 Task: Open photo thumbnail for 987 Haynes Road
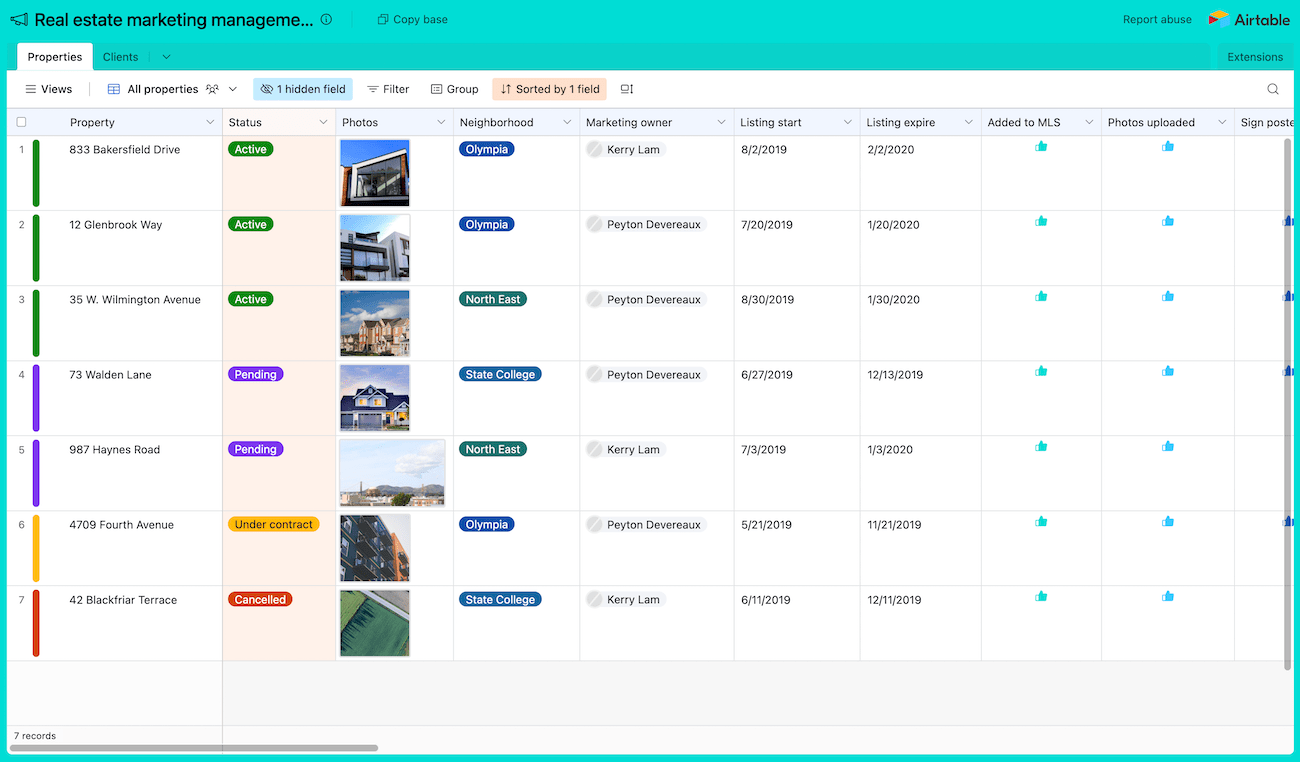tap(392, 473)
